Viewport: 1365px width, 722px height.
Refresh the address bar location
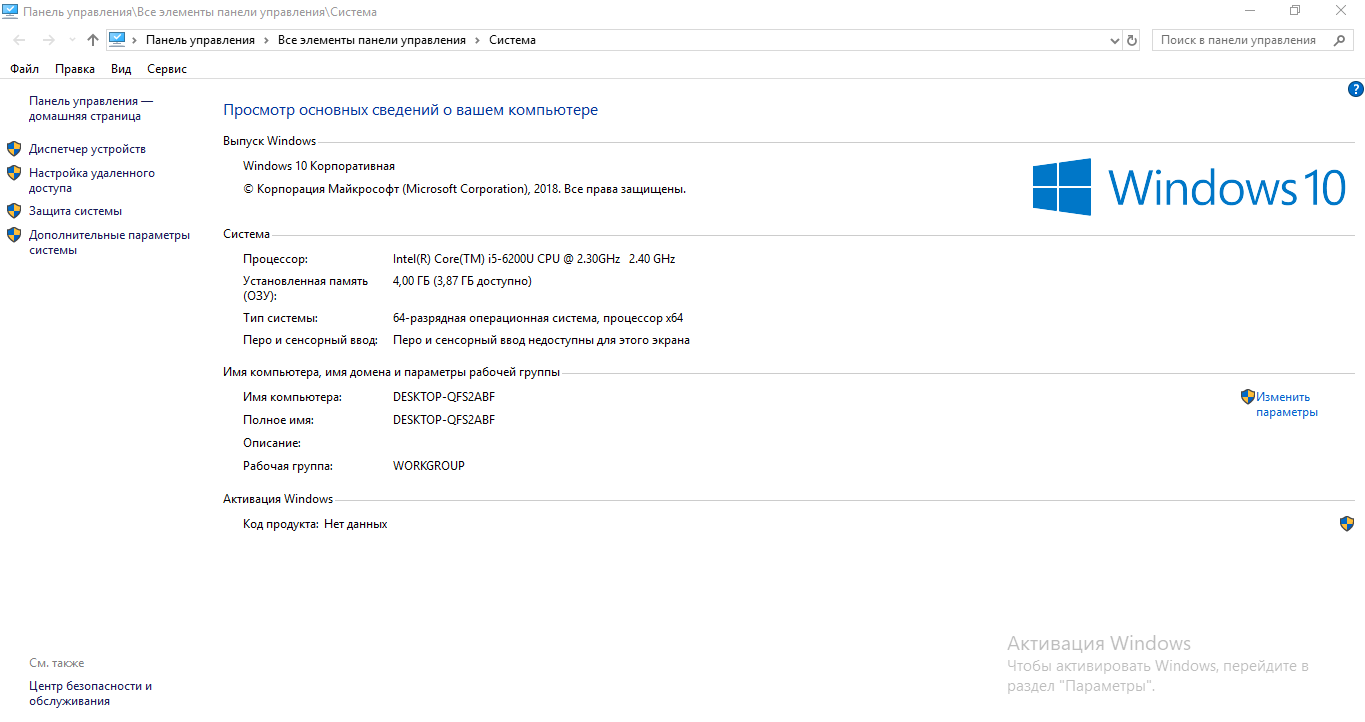(1132, 40)
